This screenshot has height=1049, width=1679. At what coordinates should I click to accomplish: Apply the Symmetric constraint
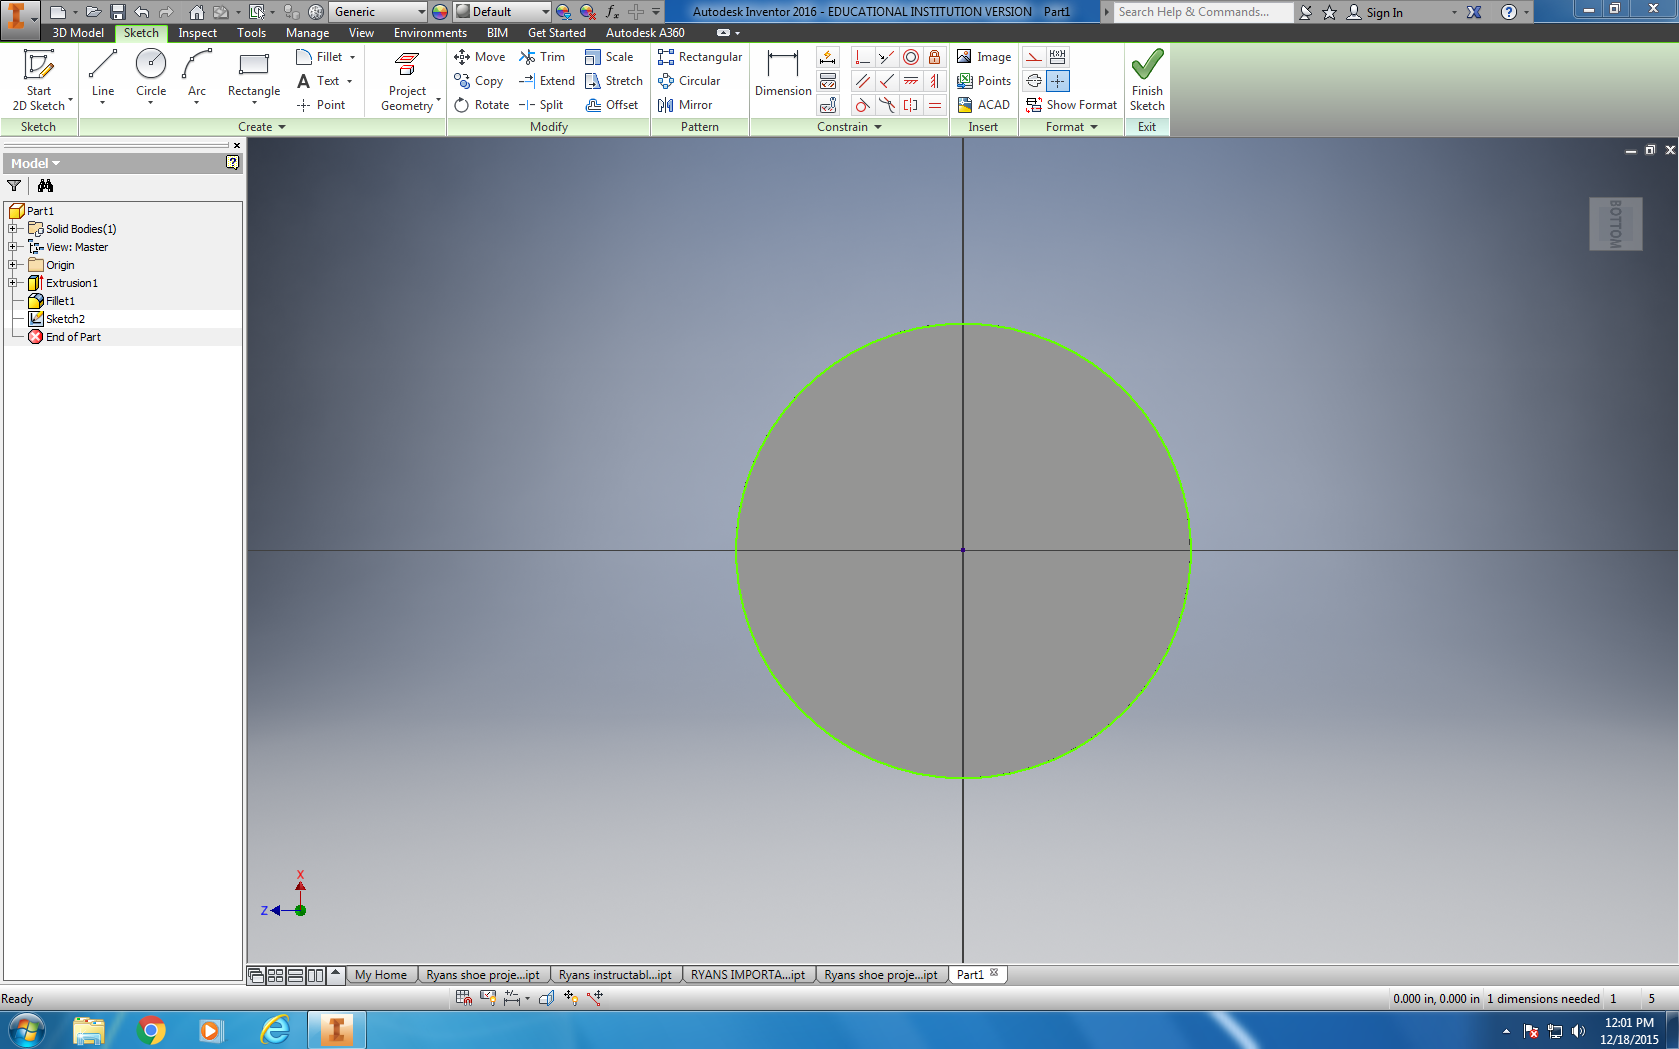(910, 105)
